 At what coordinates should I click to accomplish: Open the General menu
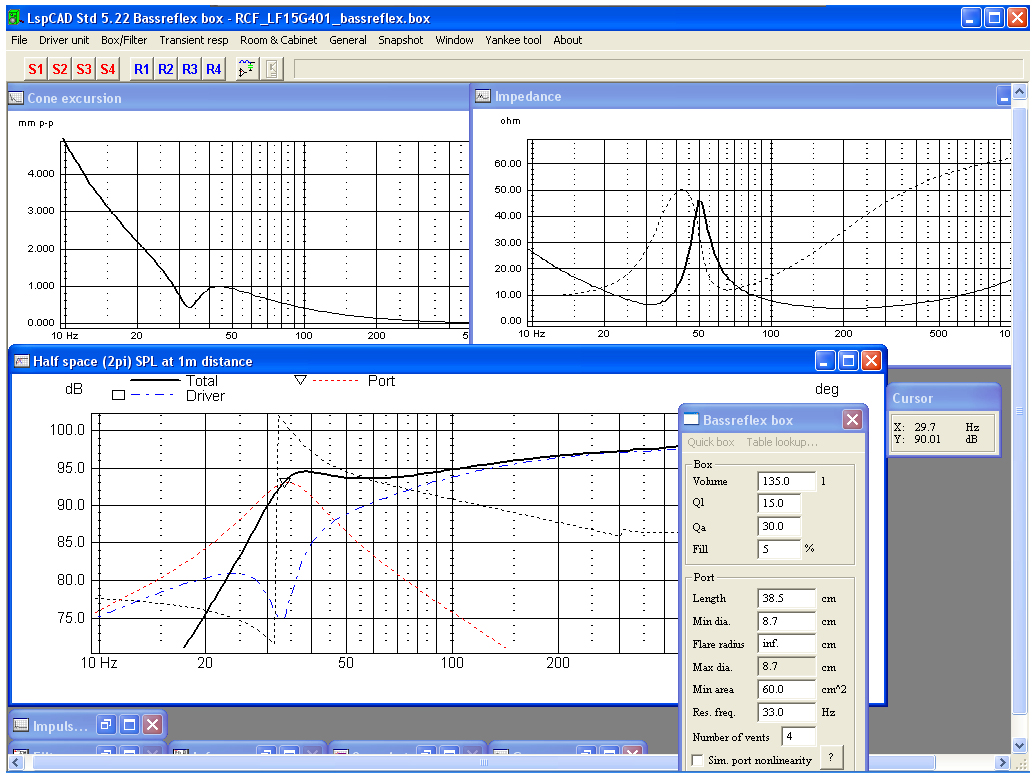348,40
